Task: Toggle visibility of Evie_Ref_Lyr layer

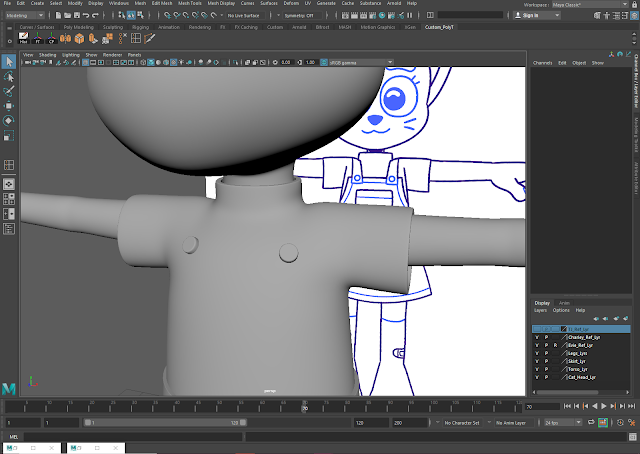Action: (x=537, y=345)
